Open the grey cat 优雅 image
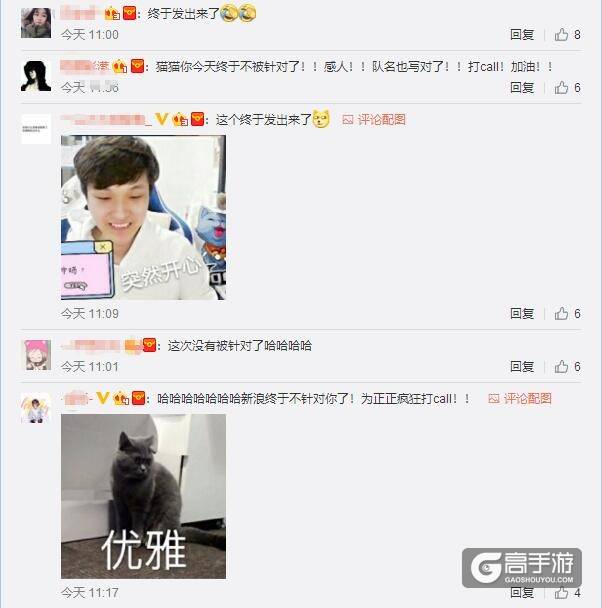This screenshot has width=602, height=608. (143, 496)
